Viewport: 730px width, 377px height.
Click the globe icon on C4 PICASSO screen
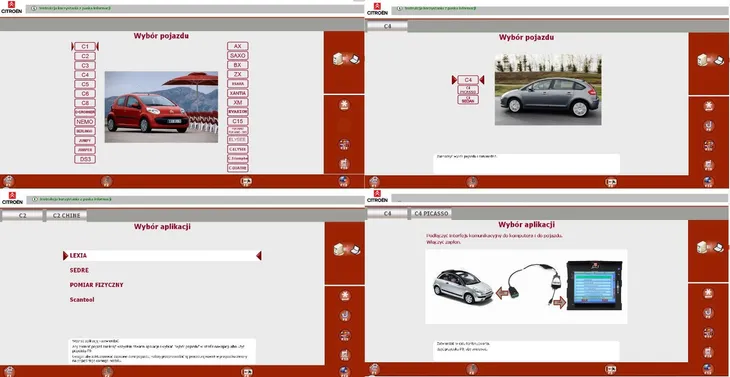tap(709, 369)
